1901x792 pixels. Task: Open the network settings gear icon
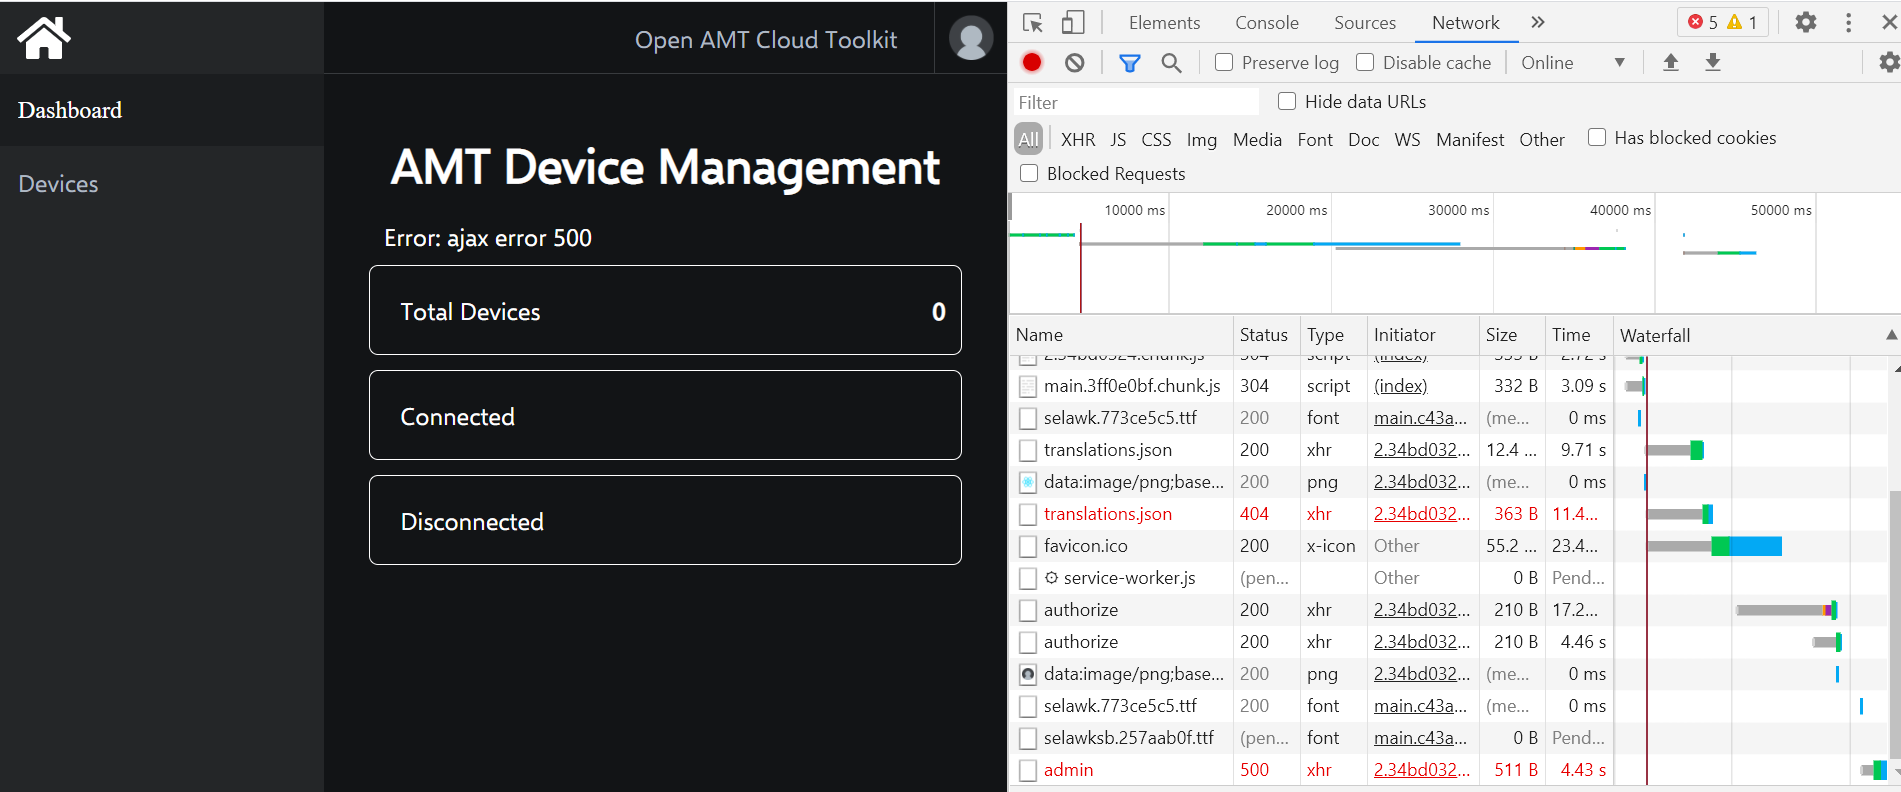[x=1888, y=62]
